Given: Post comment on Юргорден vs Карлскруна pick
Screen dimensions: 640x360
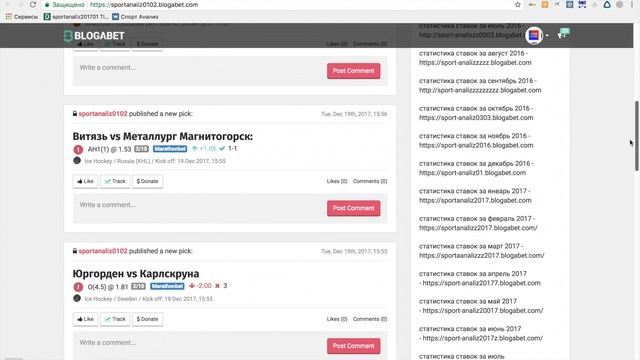Looking at the screenshot, I should 353,346.
